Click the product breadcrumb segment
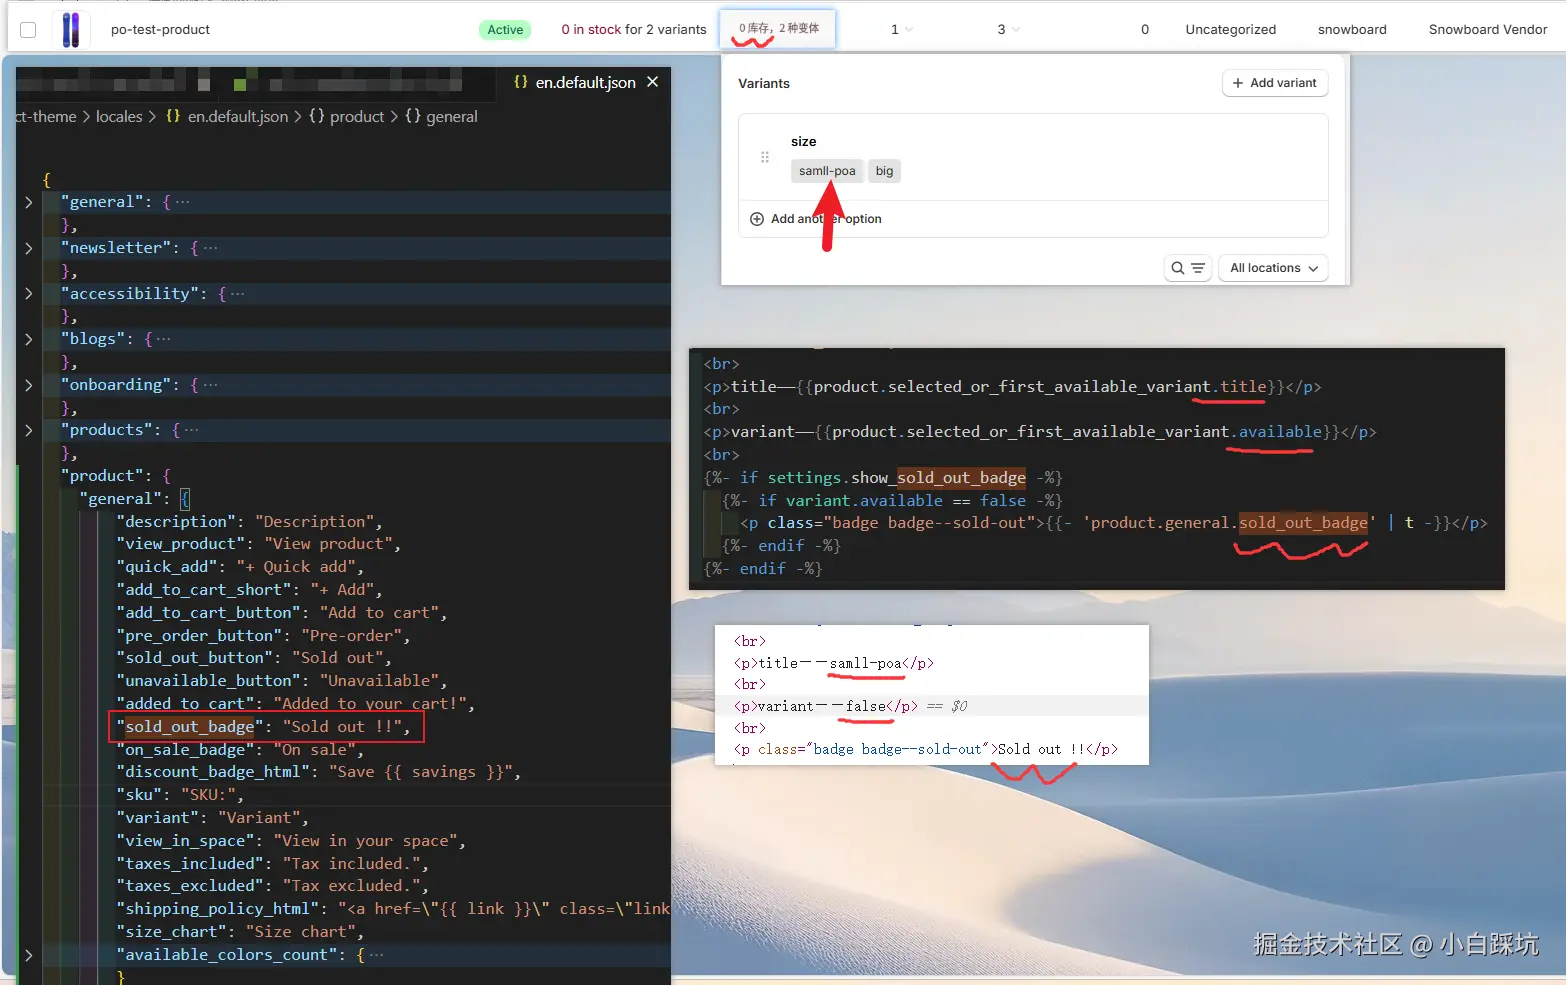The height and width of the screenshot is (985, 1566). [x=357, y=117]
